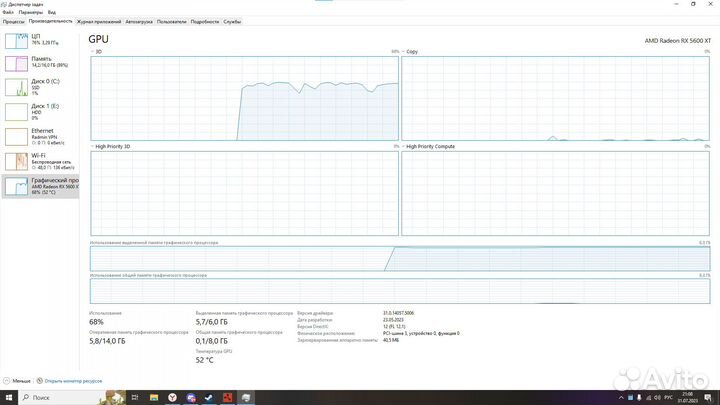
Task: Open Диск 1 (E:) HDD graph
Action: [x=40, y=112]
